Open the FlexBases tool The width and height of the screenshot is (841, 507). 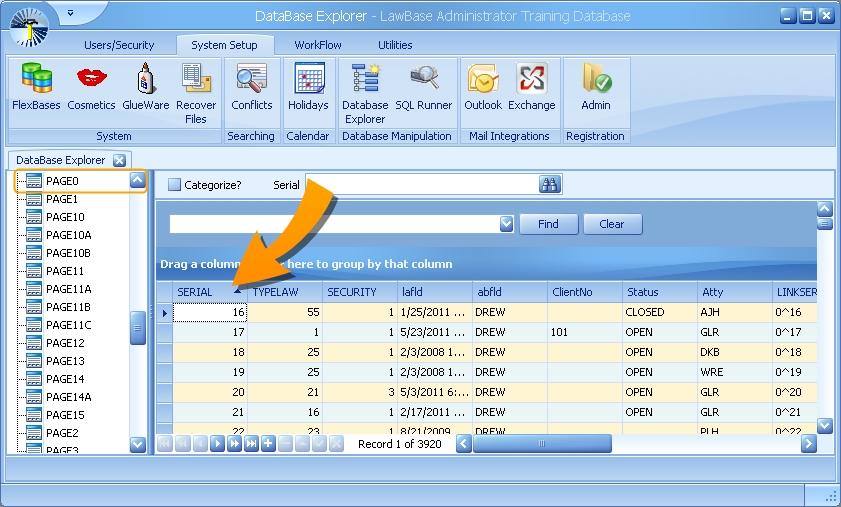coord(36,87)
